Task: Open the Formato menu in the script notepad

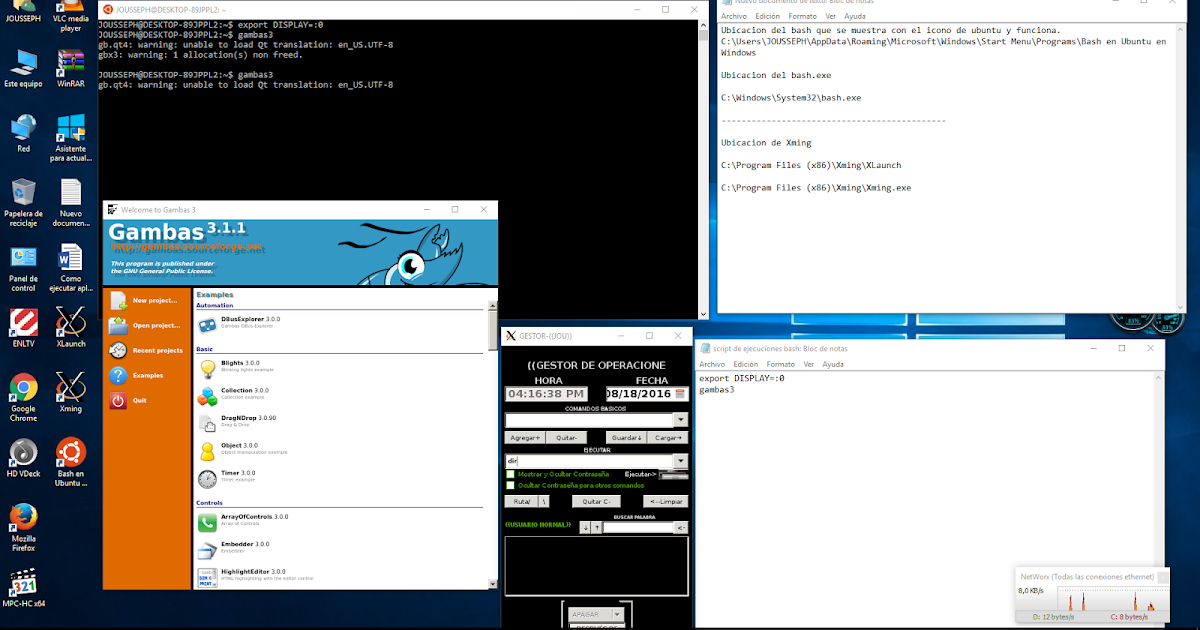Action: pos(780,364)
